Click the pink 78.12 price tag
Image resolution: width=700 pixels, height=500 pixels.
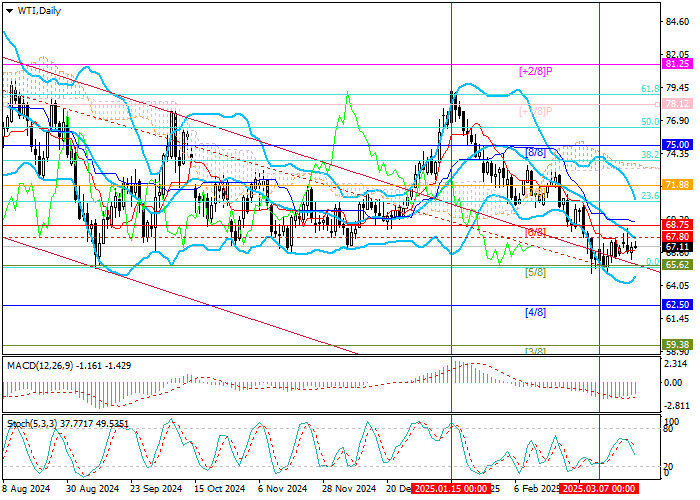click(678, 103)
